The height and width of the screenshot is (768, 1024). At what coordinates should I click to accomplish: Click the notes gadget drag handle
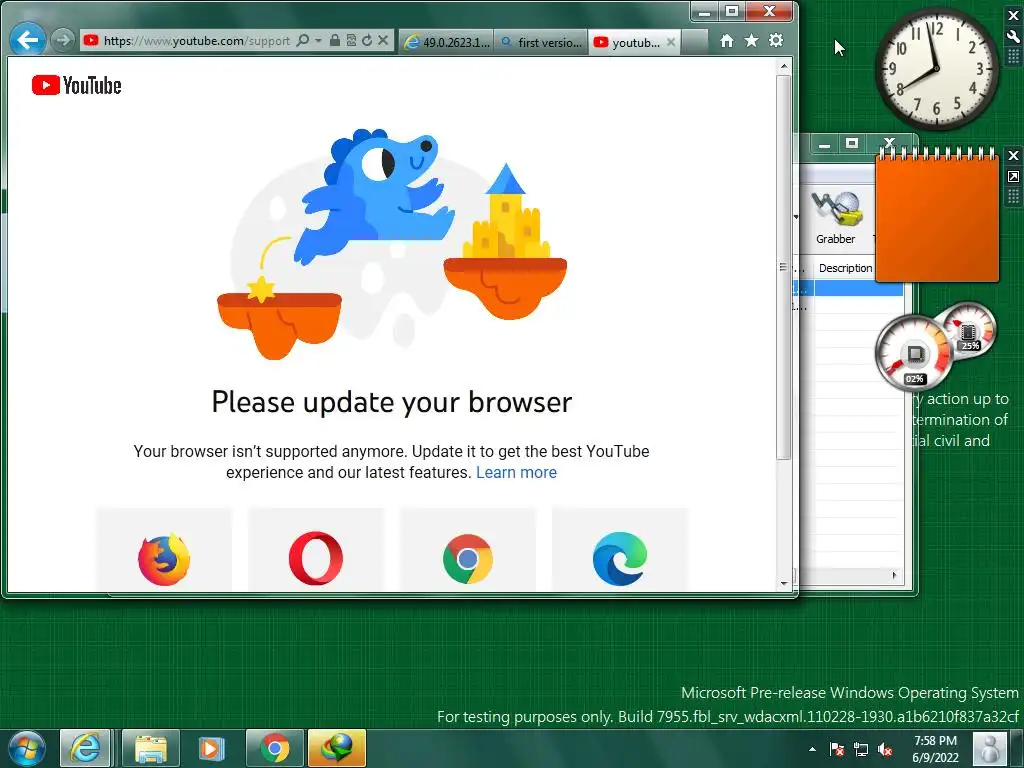click(x=1014, y=197)
